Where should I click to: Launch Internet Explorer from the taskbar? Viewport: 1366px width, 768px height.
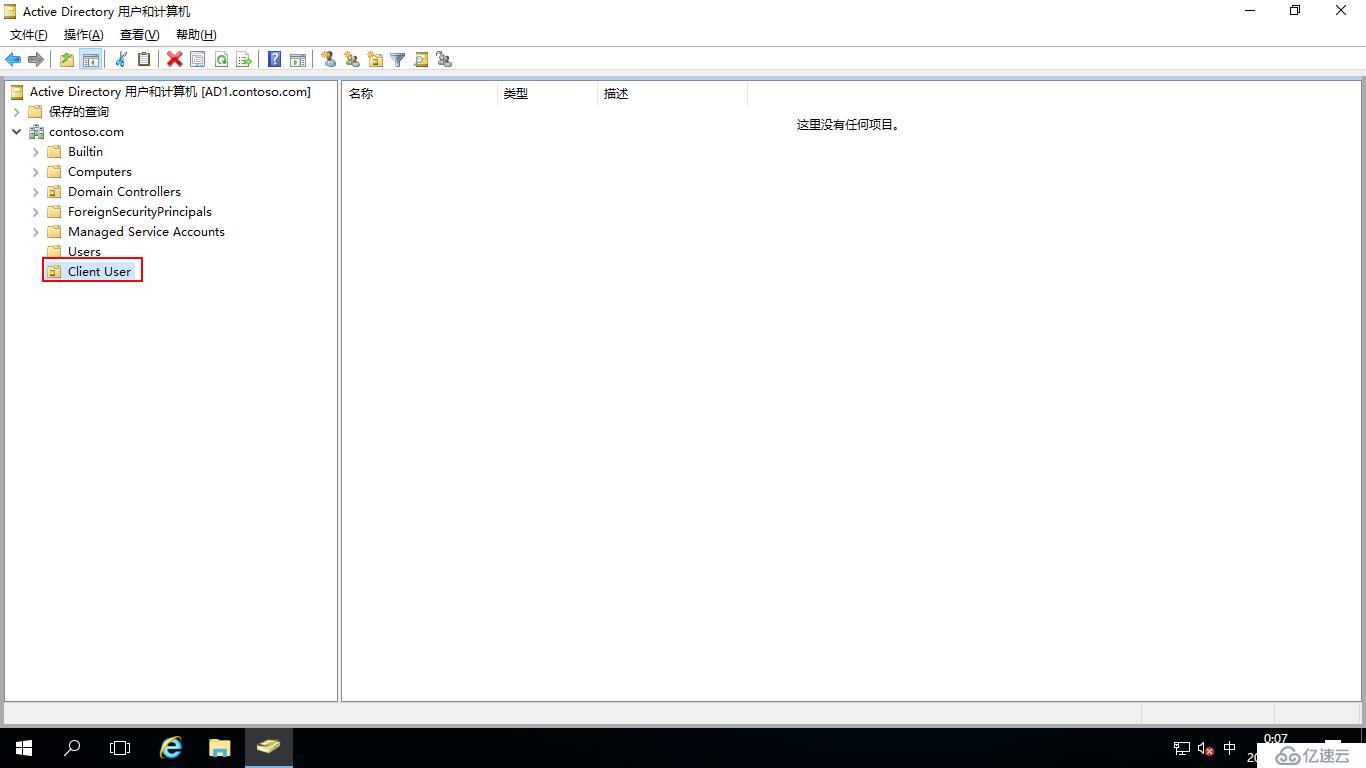172,748
